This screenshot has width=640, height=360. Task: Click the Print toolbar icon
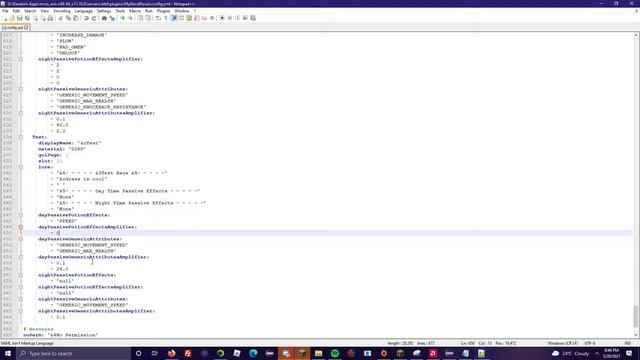point(50,18)
